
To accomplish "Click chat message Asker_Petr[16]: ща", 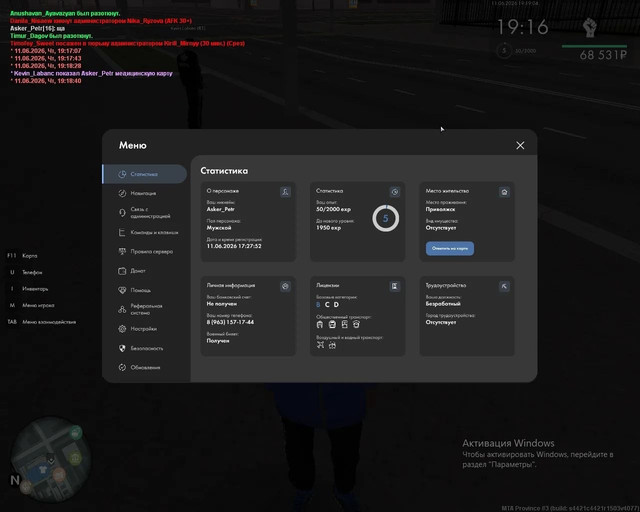I will click(37, 29).
